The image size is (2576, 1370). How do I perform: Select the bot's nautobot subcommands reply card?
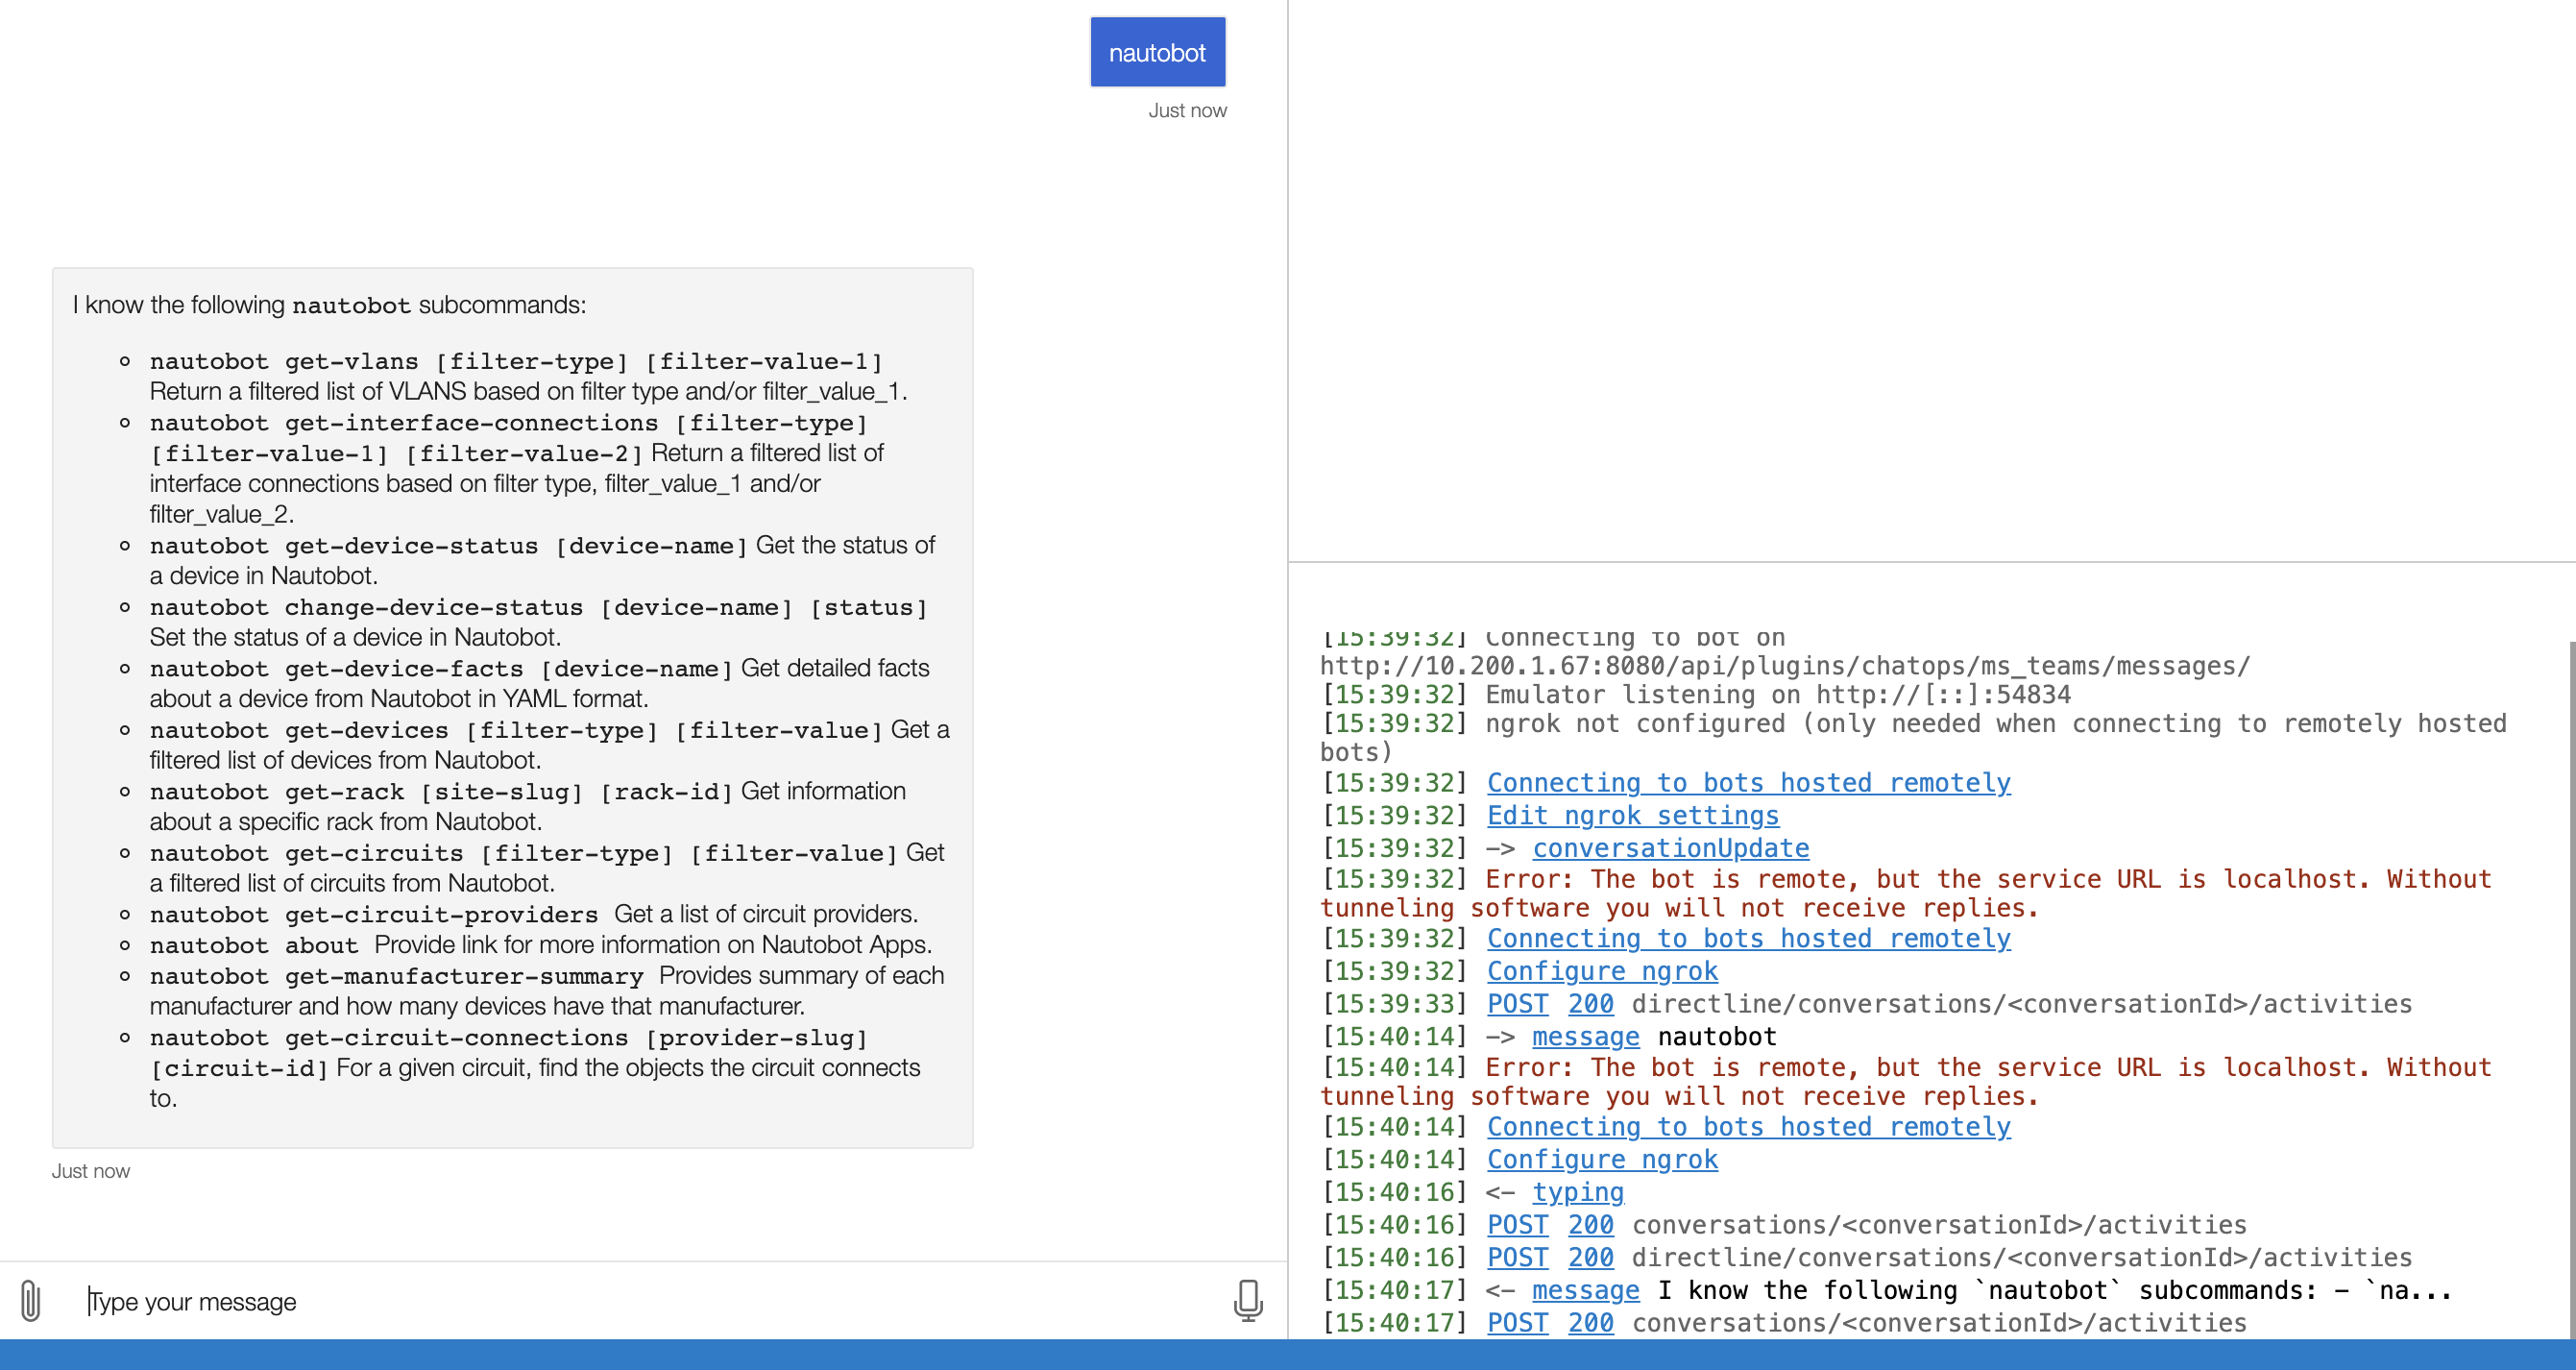click(x=512, y=707)
